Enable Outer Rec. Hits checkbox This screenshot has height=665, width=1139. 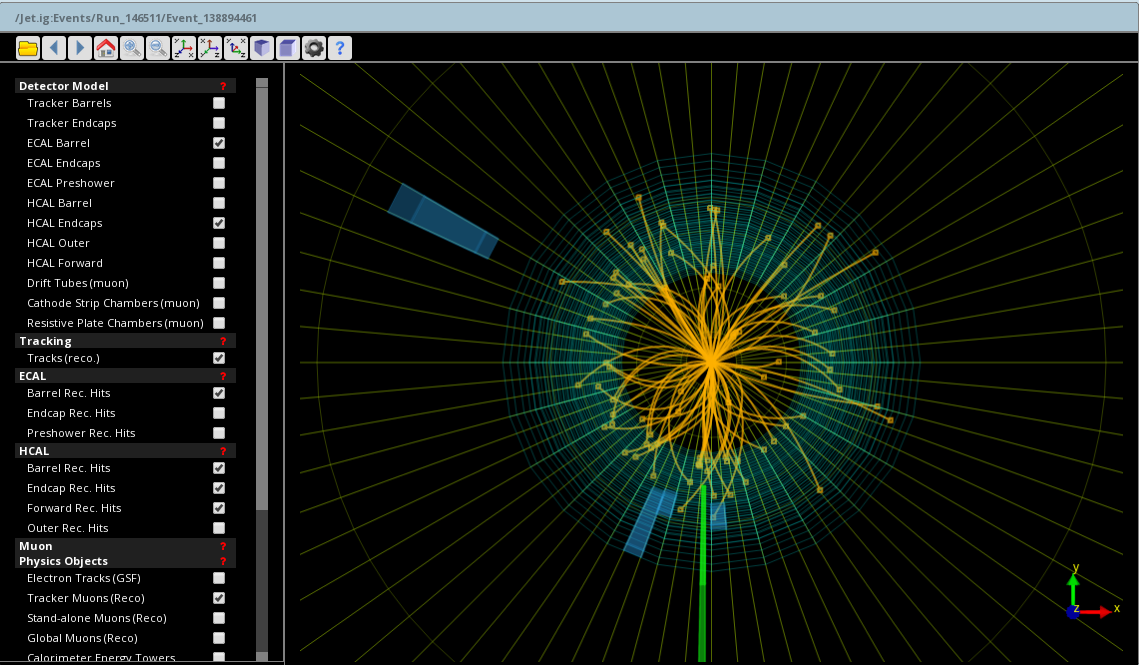[x=219, y=528]
